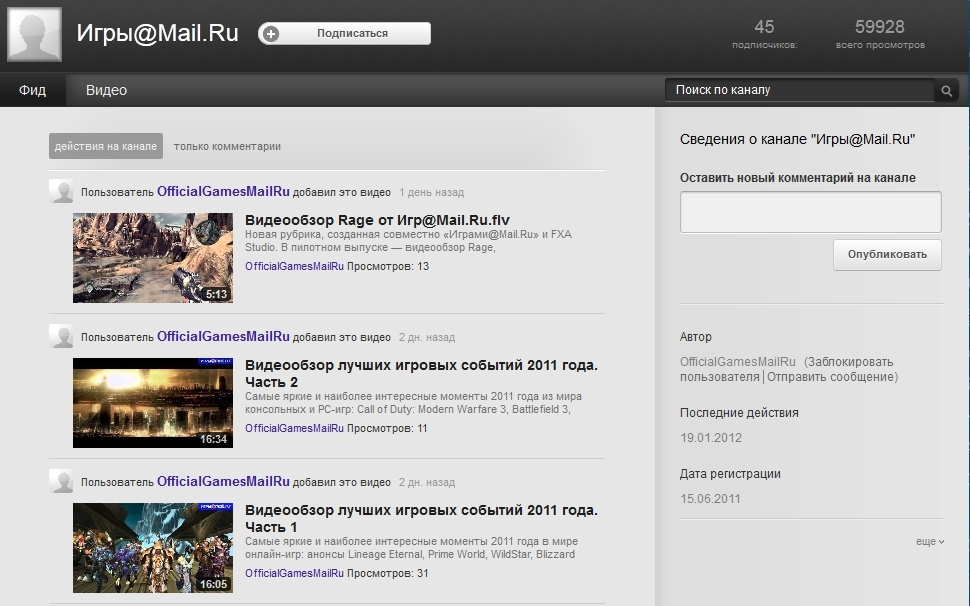Switch to the Видео tab
970x606 pixels.
106,90
